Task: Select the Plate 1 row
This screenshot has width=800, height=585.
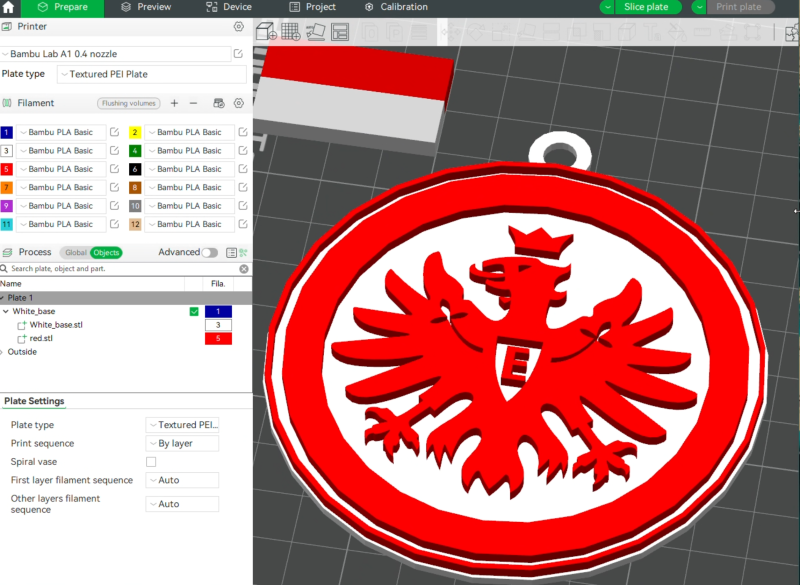Action: point(126,298)
